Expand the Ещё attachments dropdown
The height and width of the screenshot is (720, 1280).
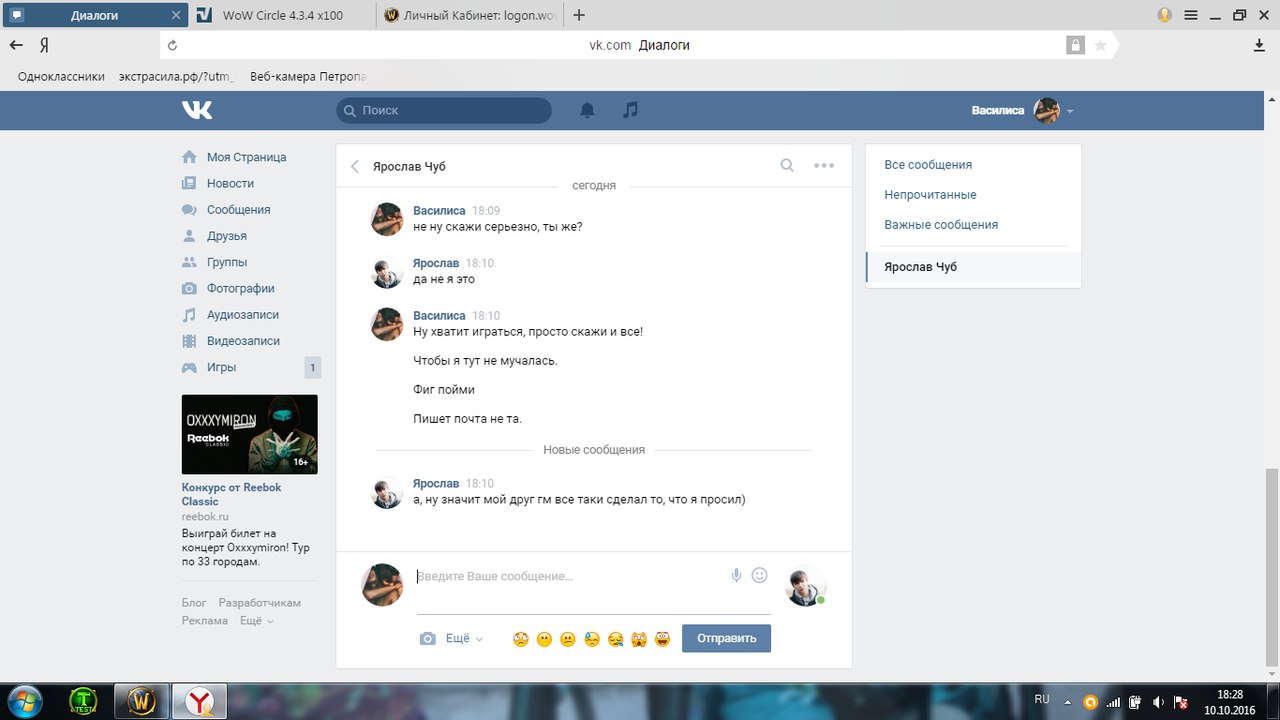464,638
